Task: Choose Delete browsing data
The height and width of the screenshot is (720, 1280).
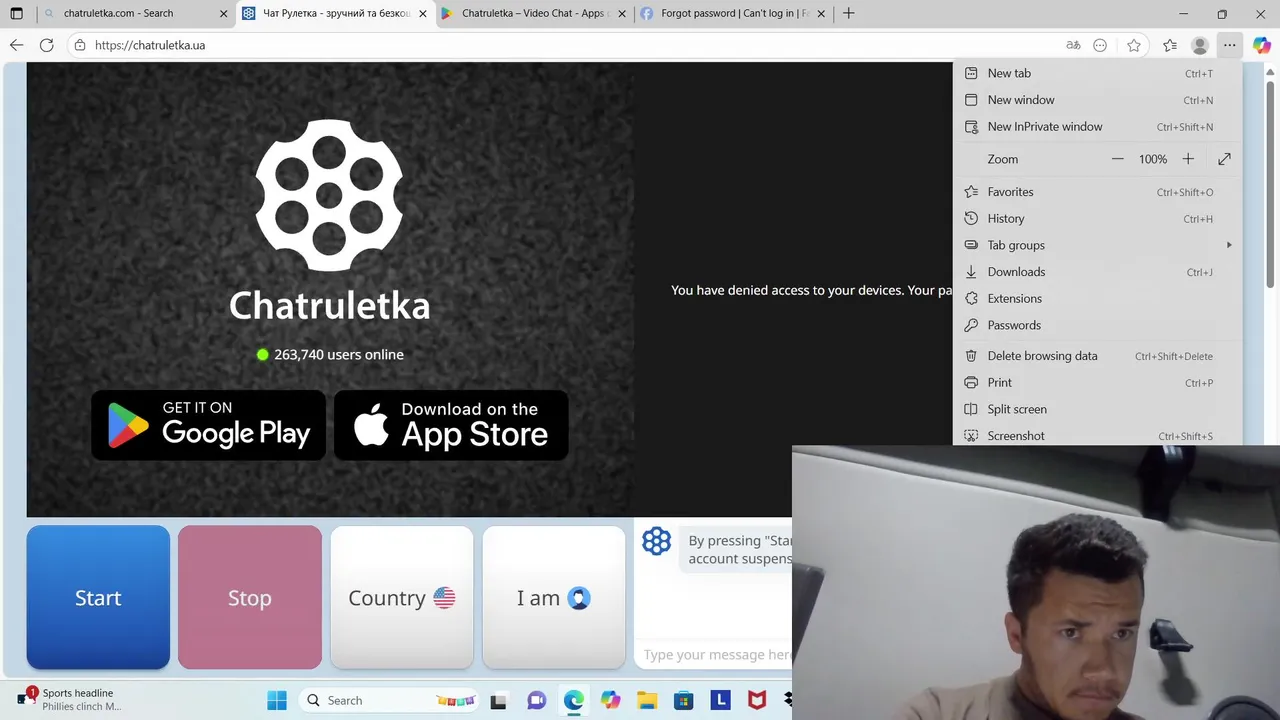Action: pyautogui.click(x=1097, y=356)
